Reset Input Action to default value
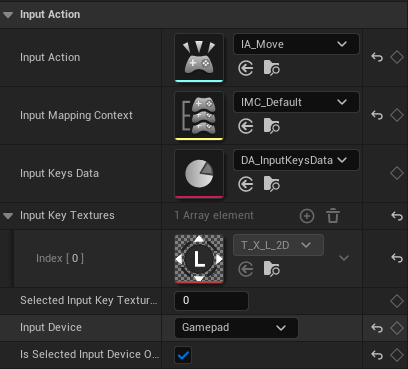The width and height of the screenshot is (408, 369). pyautogui.click(x=377, y=57)
